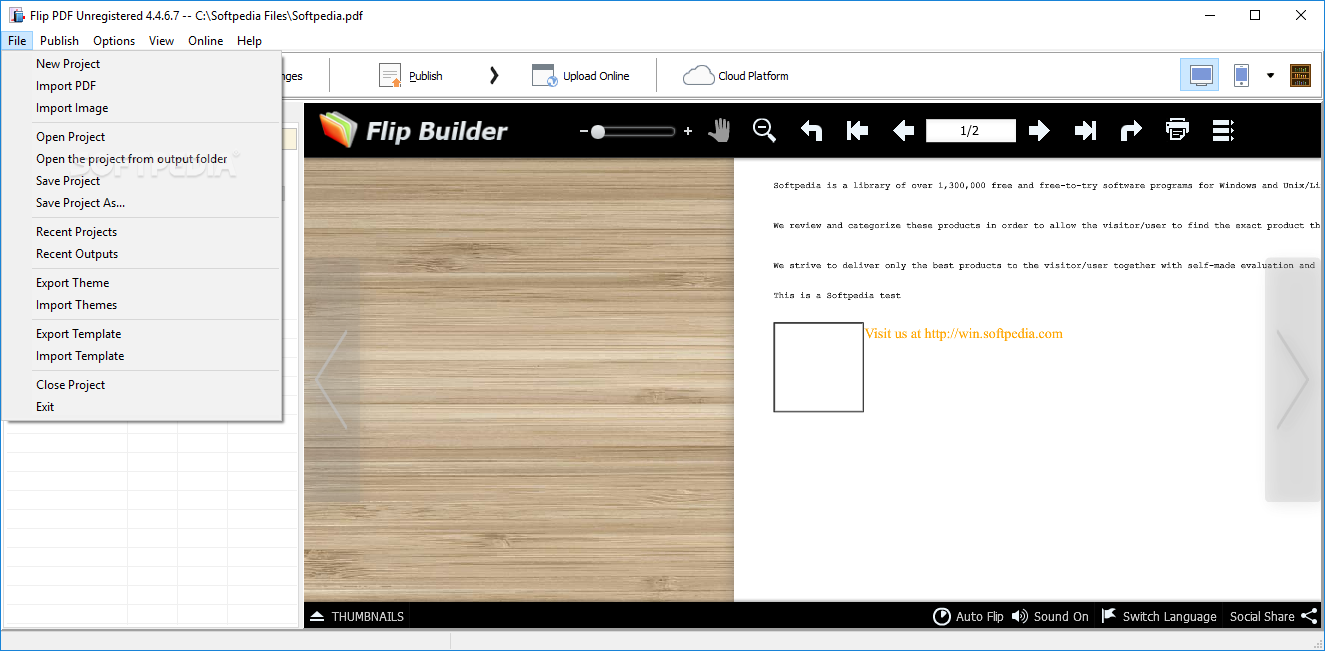Select the hand pan tool icon
1325x651 pixels.
(x=718, y=131)
